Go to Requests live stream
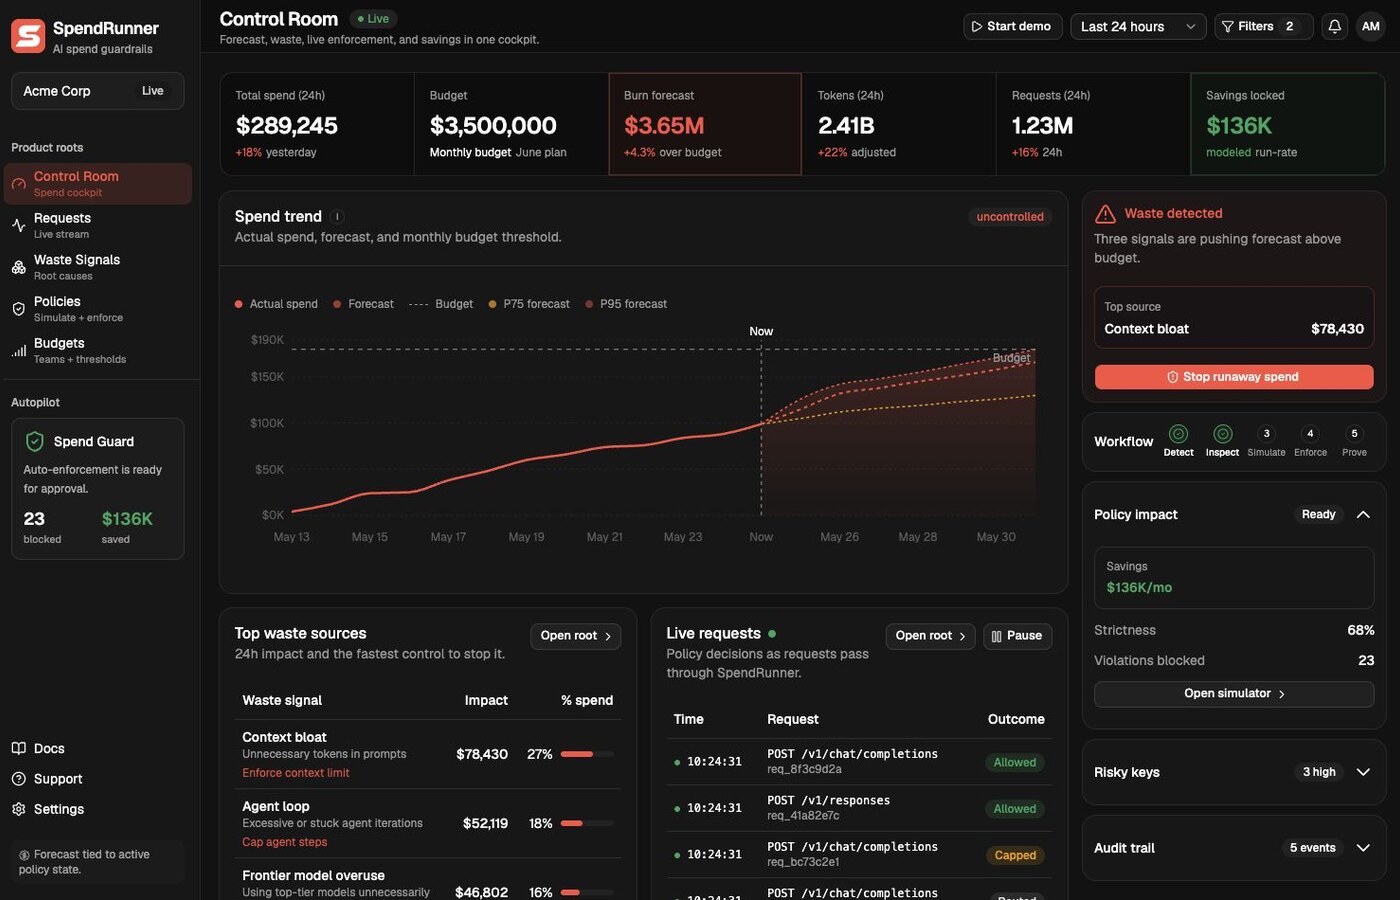Image resolution: width=1400 pixels, height=900 pixels. coord(98,225)
